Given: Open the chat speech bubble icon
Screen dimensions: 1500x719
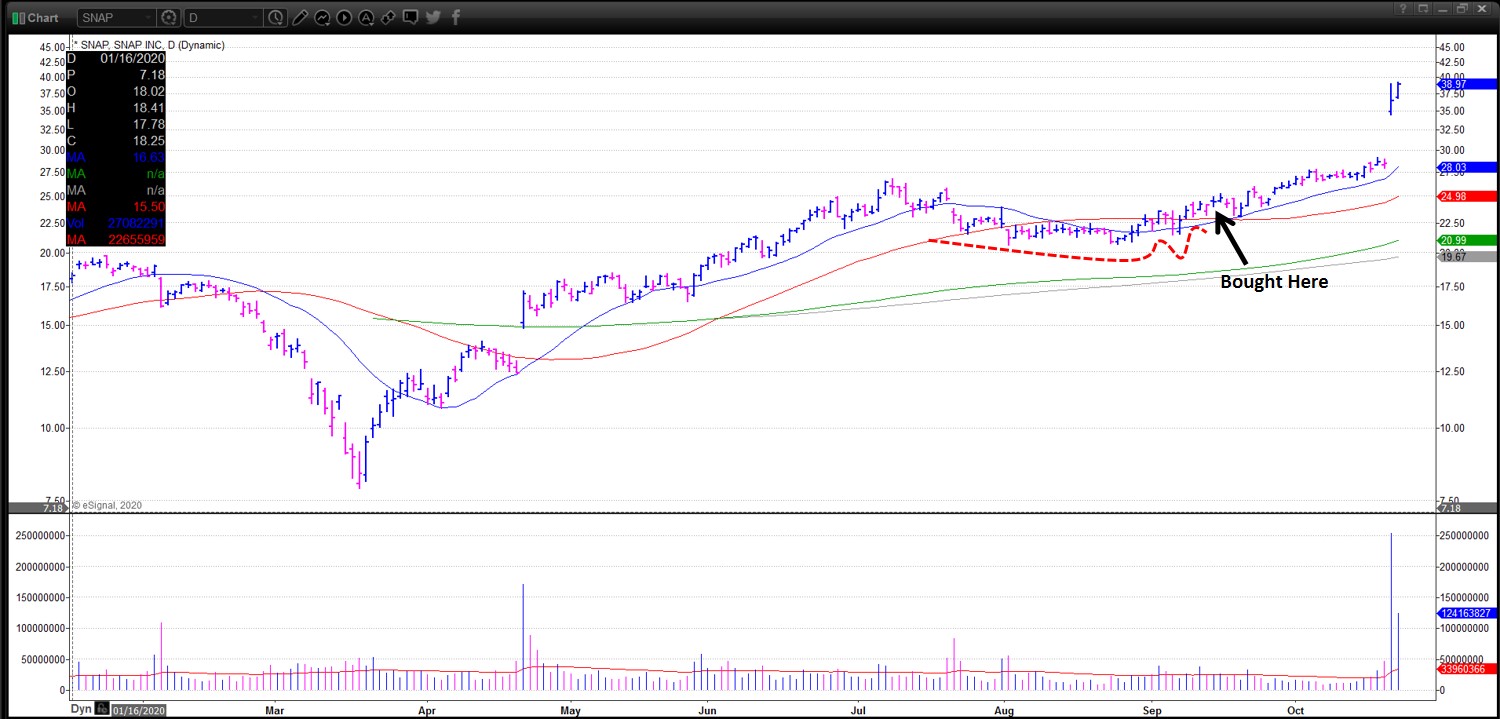Looking at the screenshot, I should (411, 16).
